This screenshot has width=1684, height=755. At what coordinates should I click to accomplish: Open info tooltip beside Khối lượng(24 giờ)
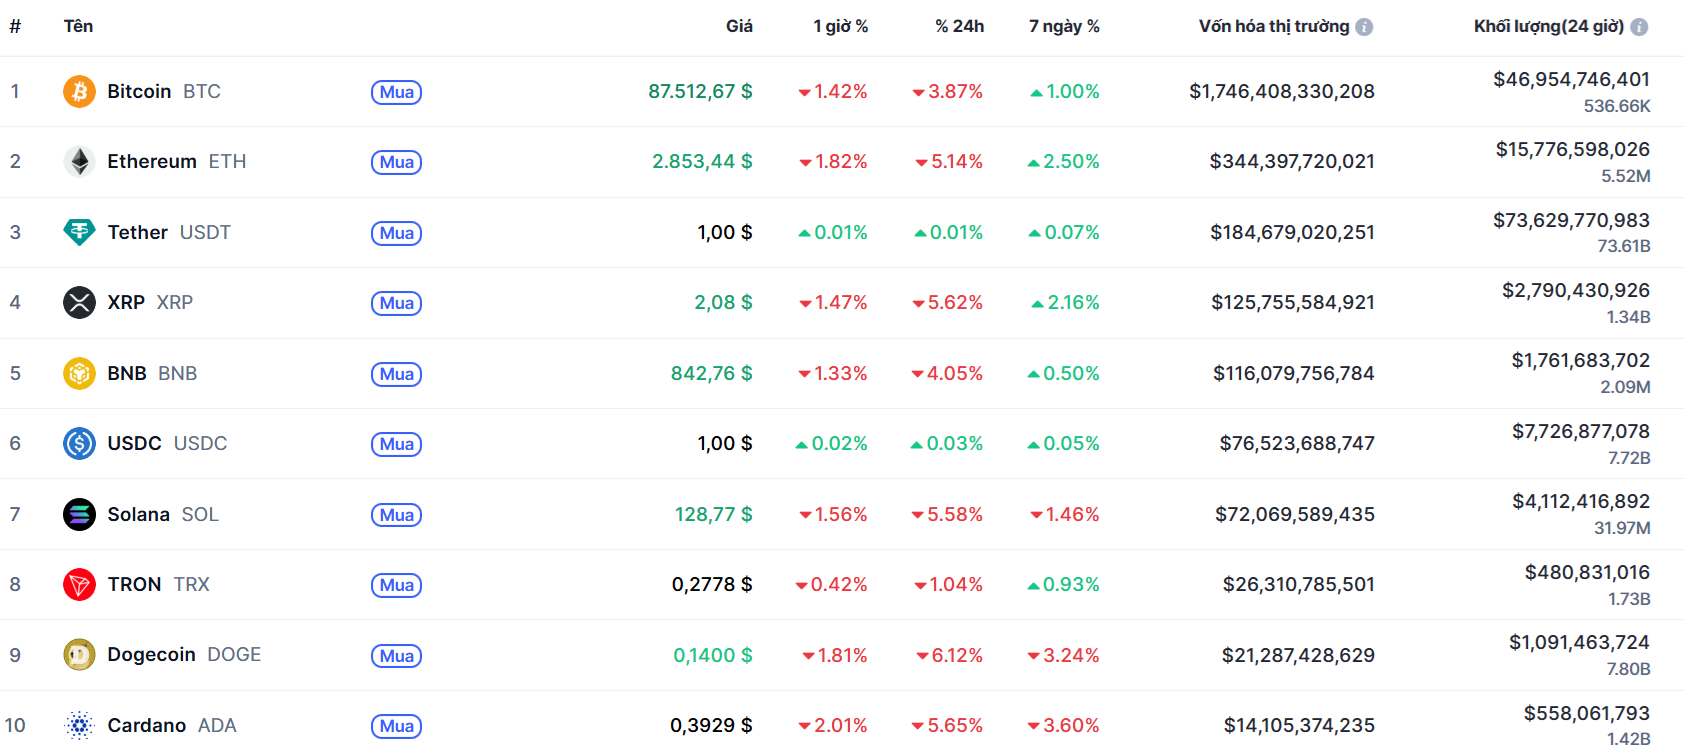pos(1639,27)
